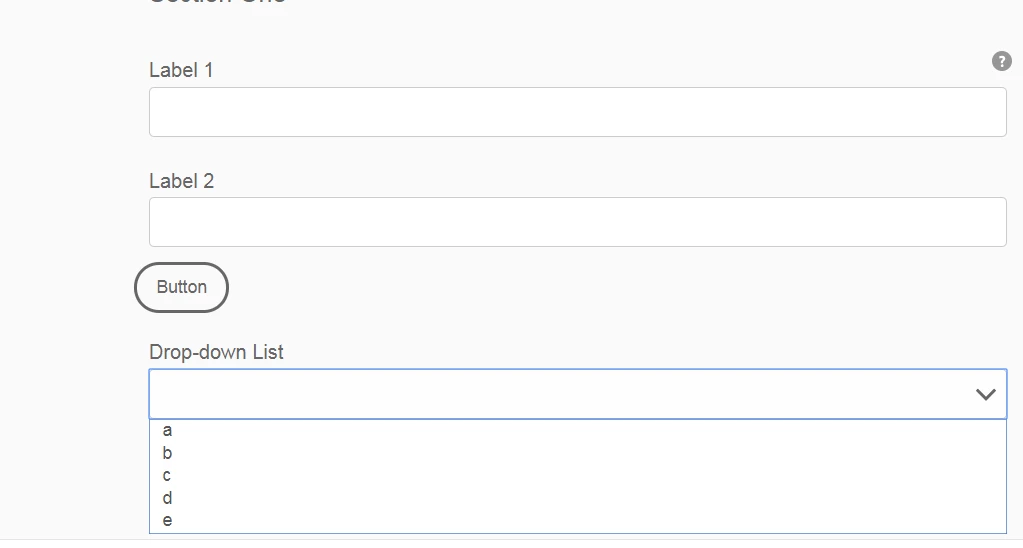Select option 'a' from the list
The width and height of the screenshot is (1023, 548).
coord(167,431)
